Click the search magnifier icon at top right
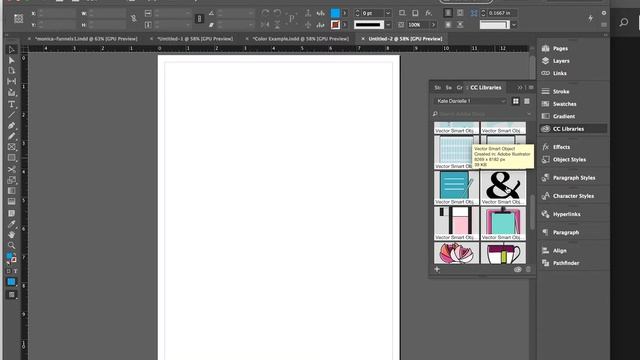The image size is (640, 360). tap(623, 22)
